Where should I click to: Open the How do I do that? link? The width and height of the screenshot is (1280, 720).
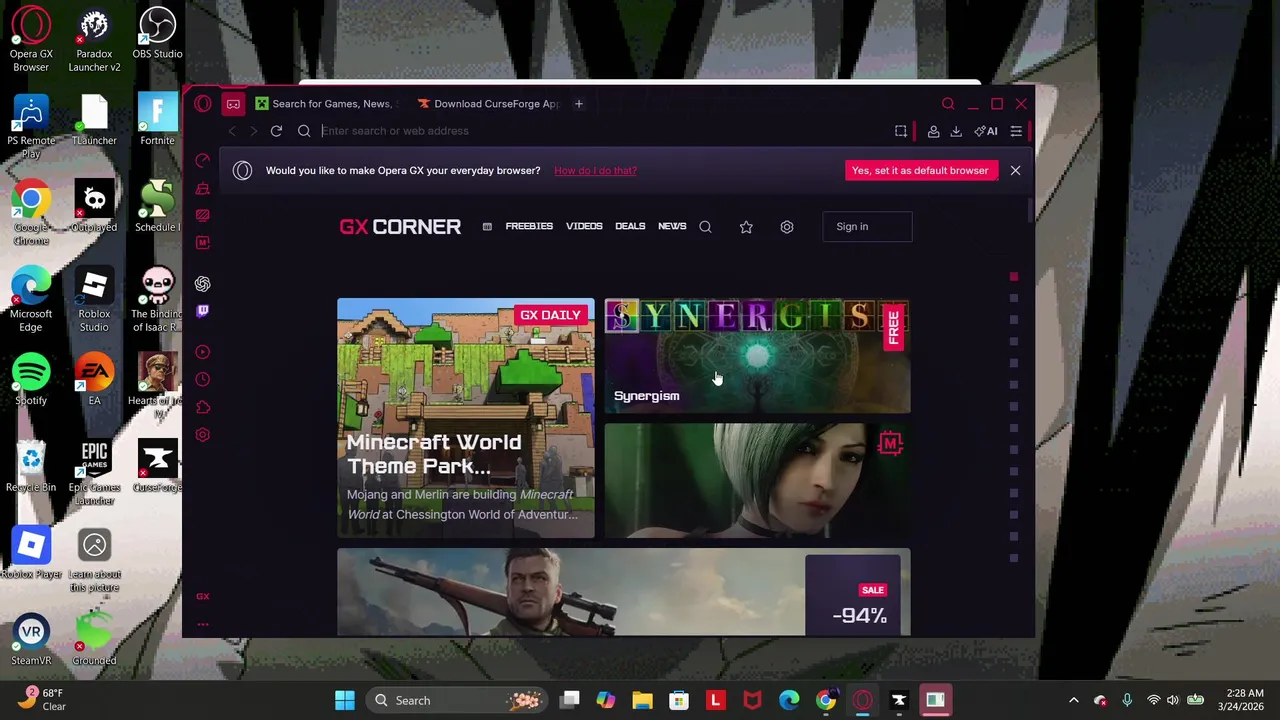tap(595, 170)
